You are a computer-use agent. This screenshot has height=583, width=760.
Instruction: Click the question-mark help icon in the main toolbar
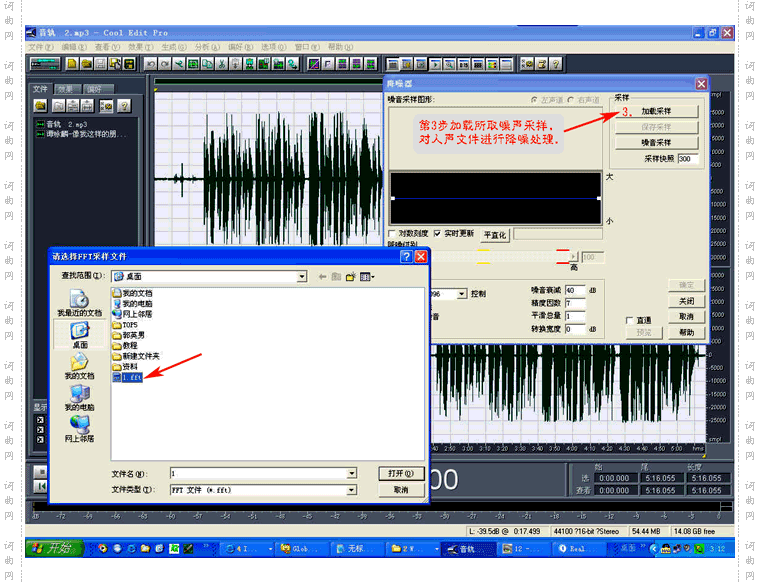556,64
